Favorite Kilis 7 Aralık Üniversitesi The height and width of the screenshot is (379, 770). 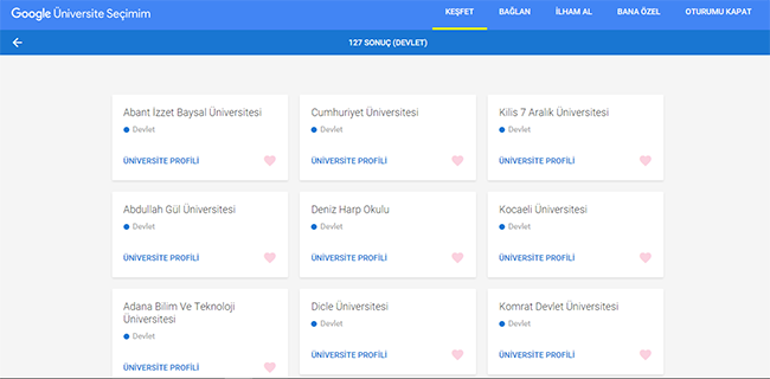coord(645,161)
